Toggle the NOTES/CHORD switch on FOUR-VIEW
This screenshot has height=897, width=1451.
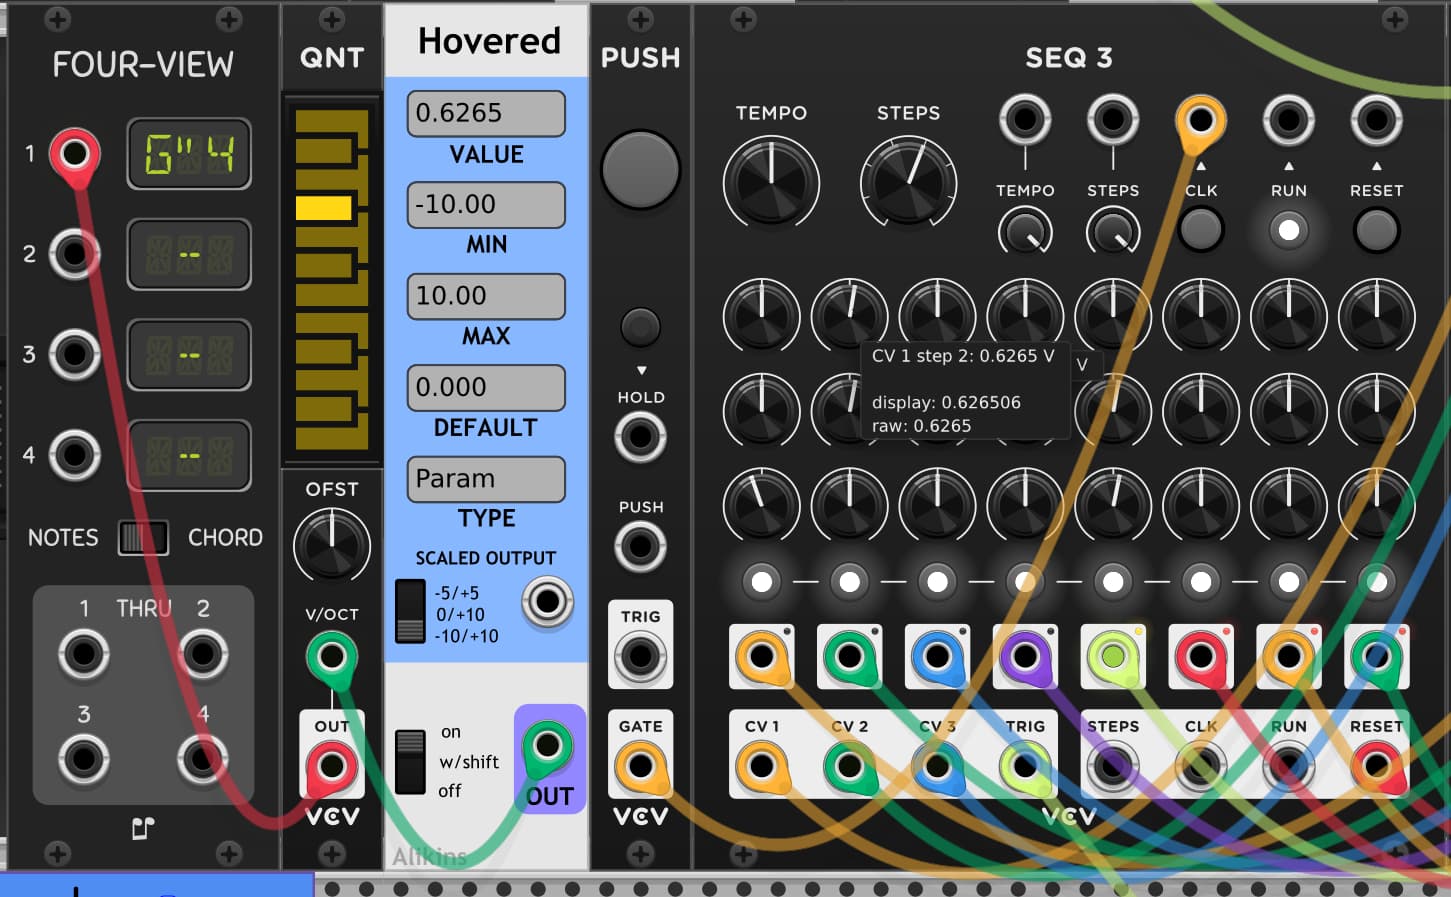point(143,538)
